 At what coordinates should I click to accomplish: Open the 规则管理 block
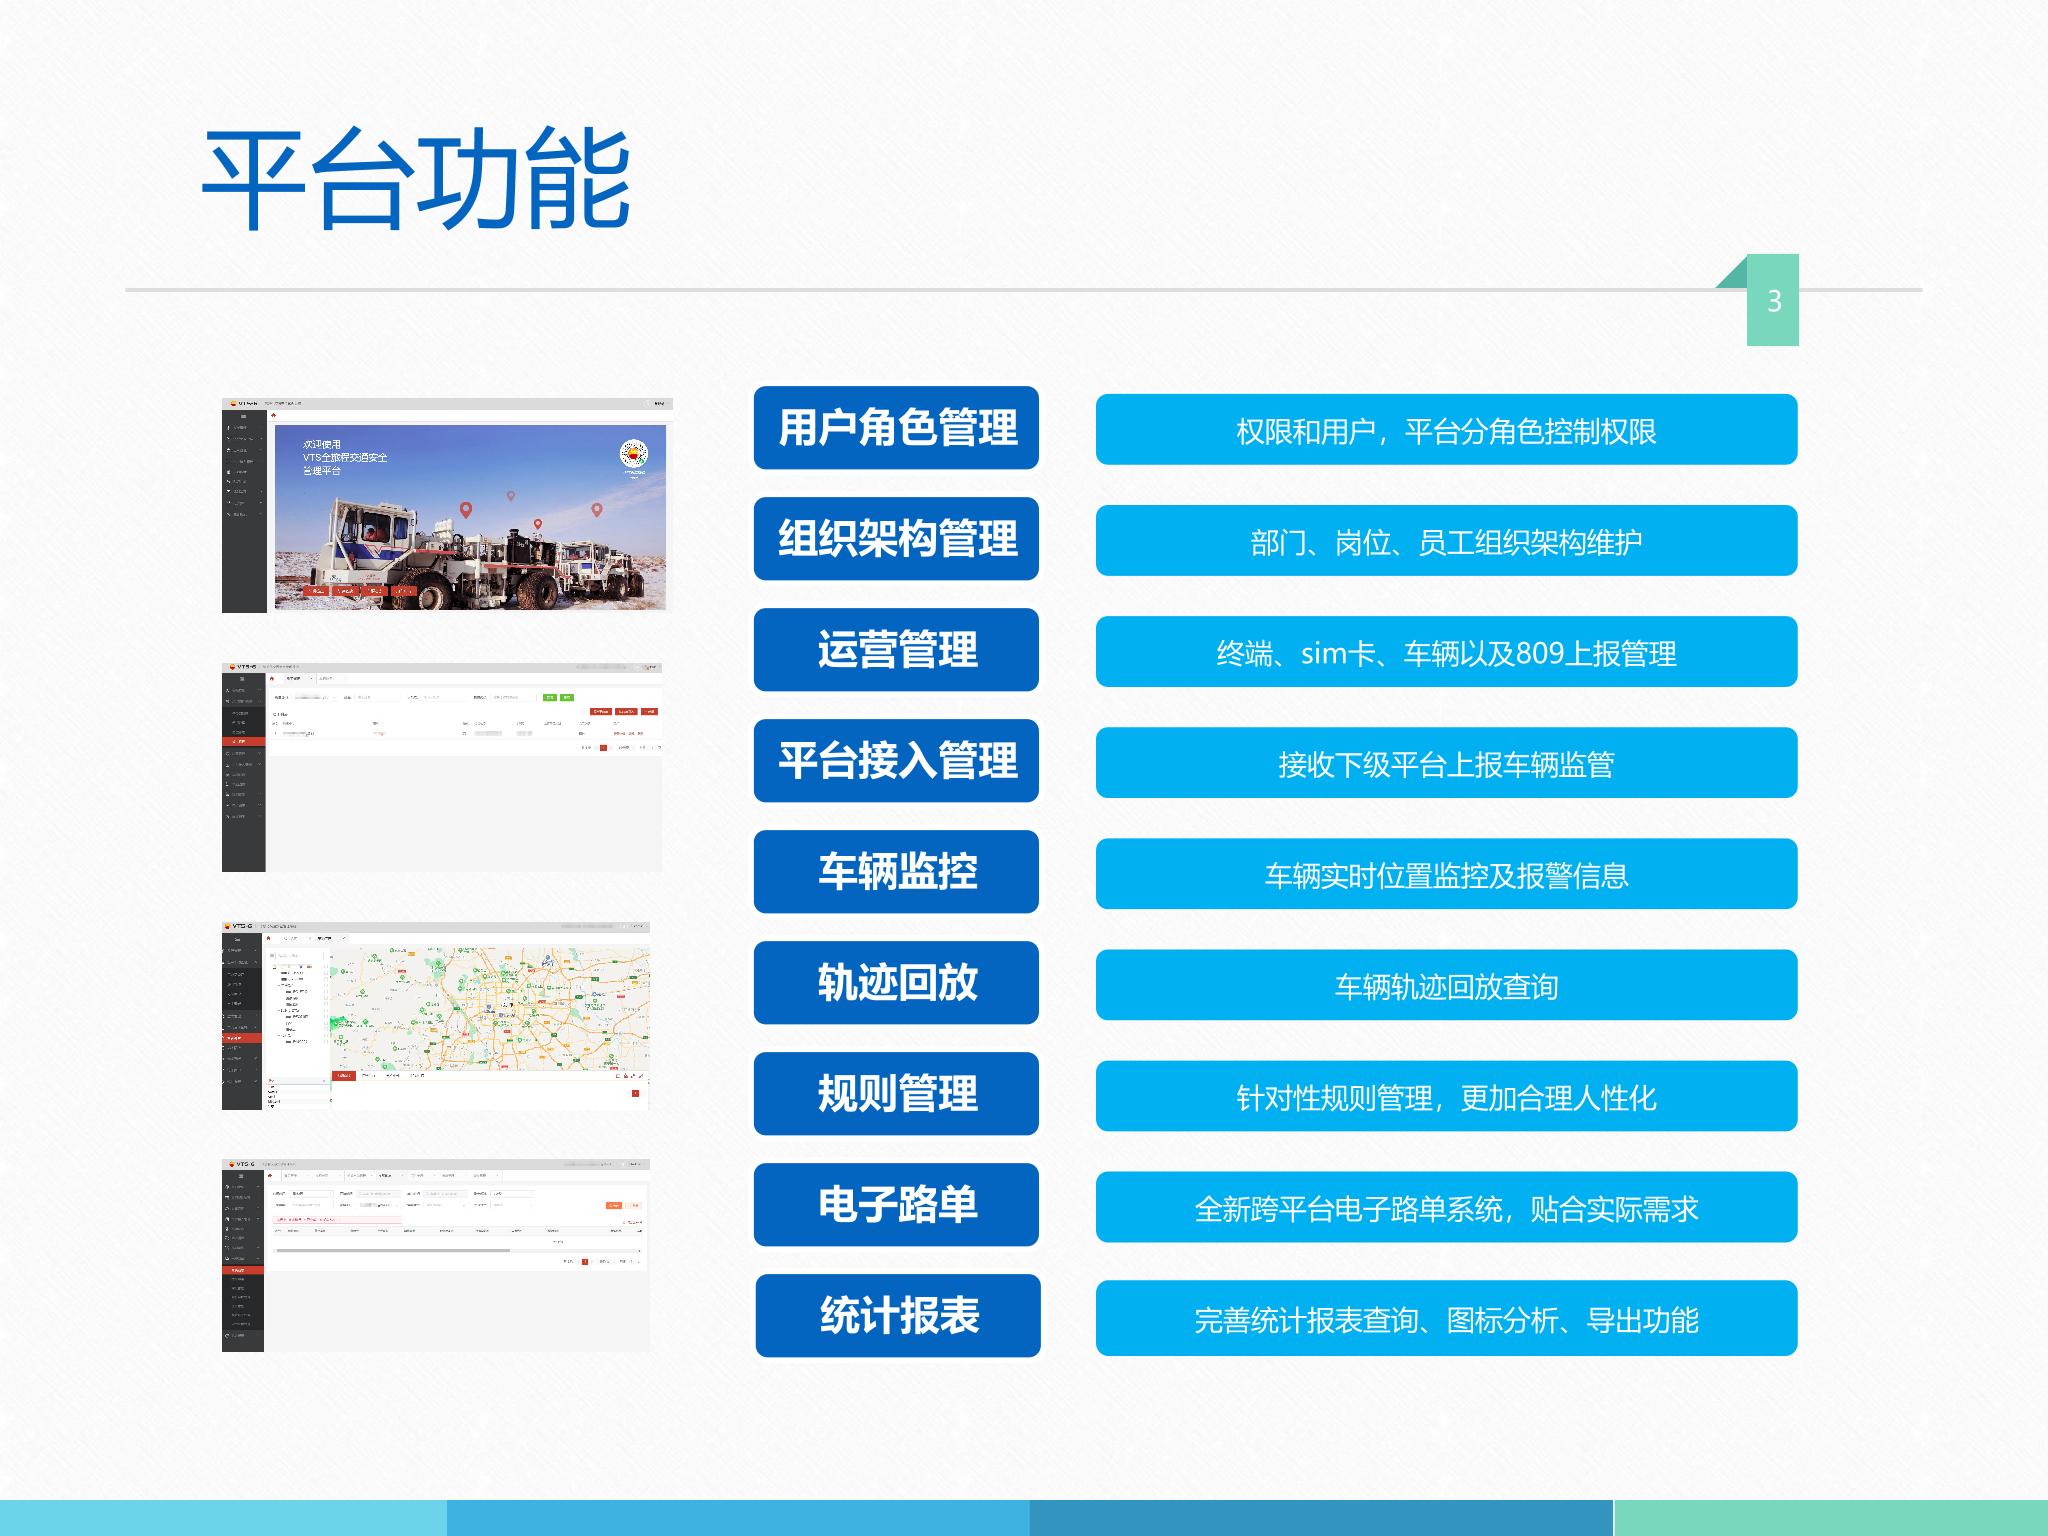tap(896, 1093)
